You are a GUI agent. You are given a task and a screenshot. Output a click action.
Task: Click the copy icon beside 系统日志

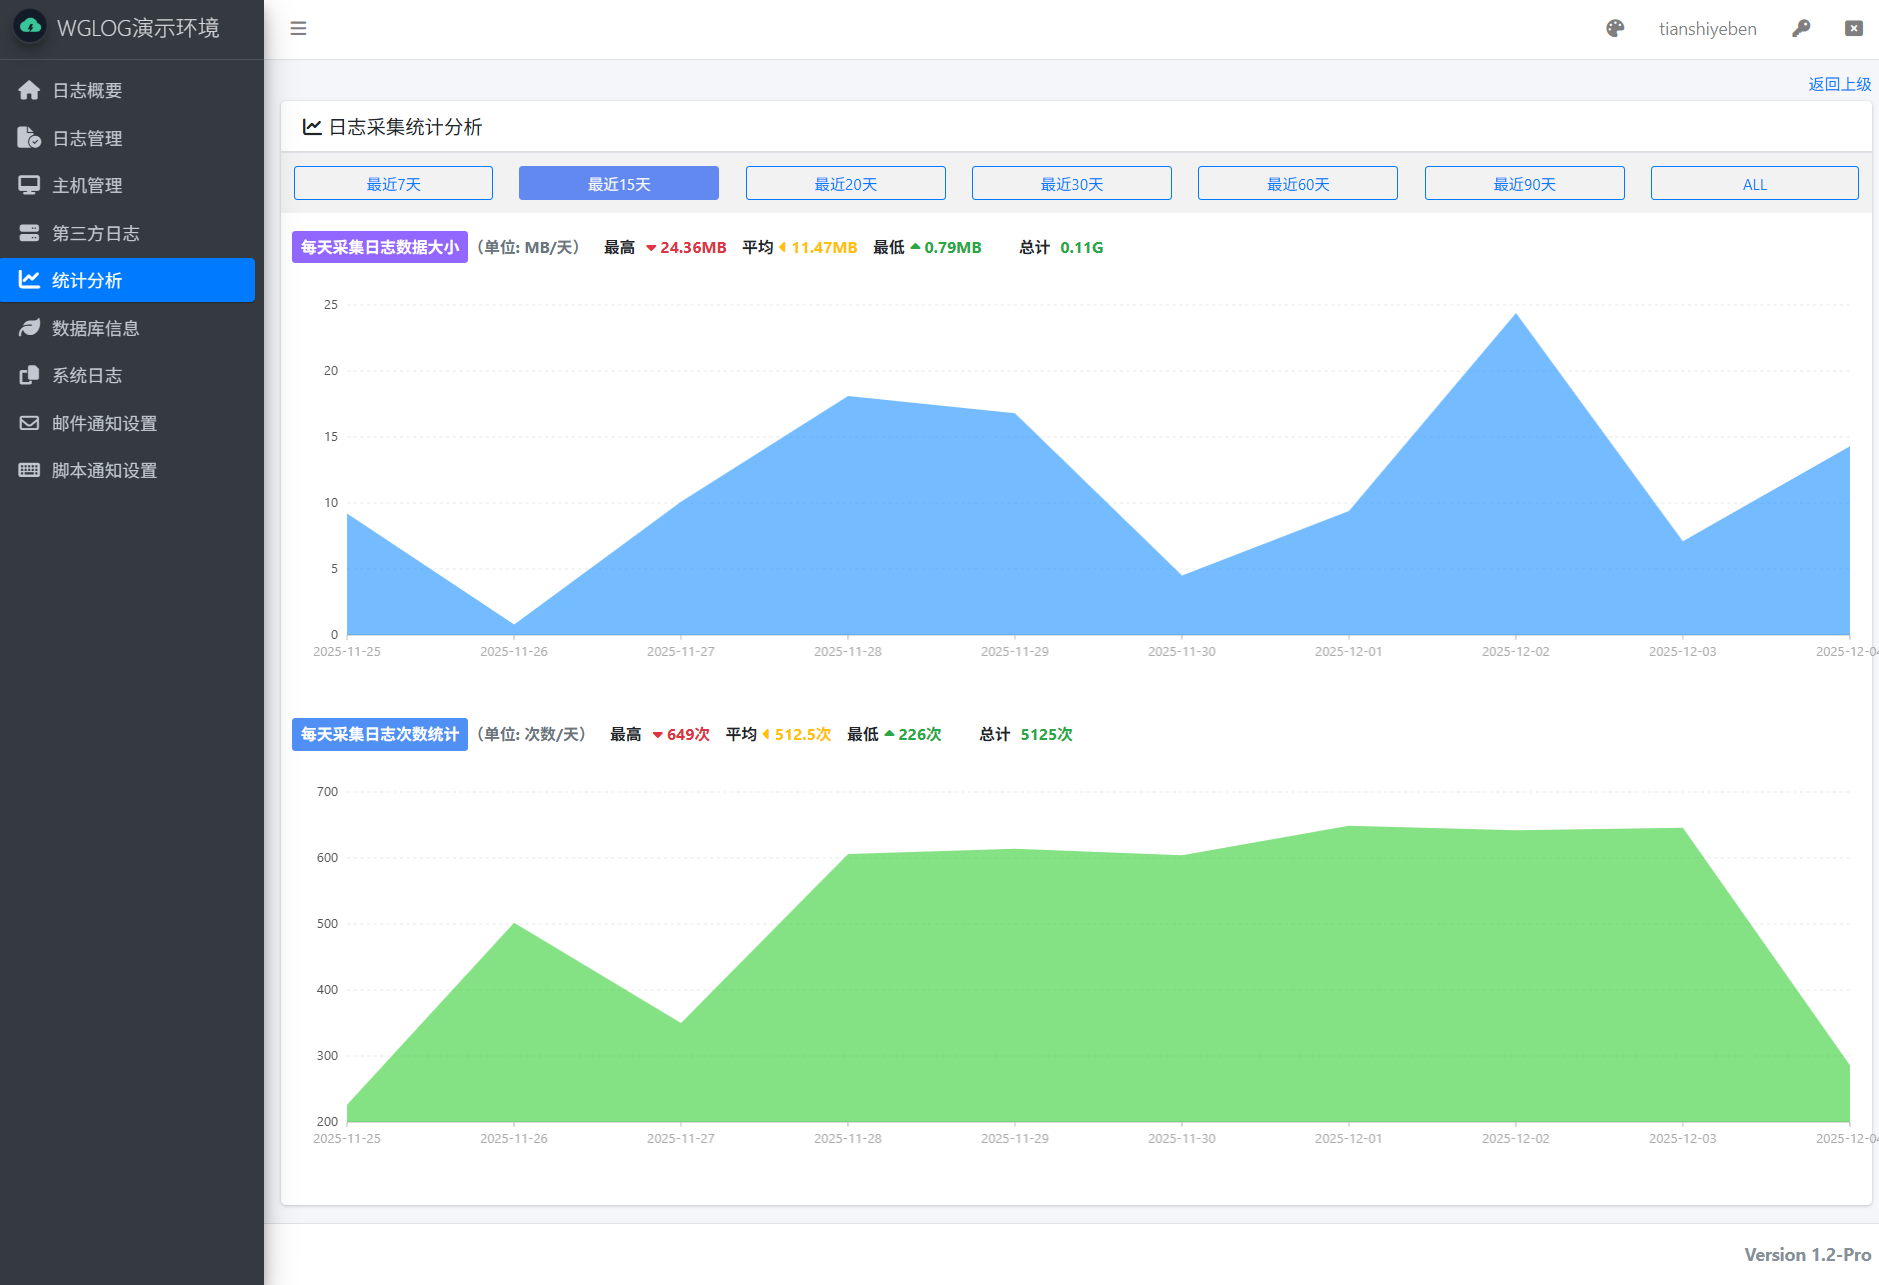29,375
